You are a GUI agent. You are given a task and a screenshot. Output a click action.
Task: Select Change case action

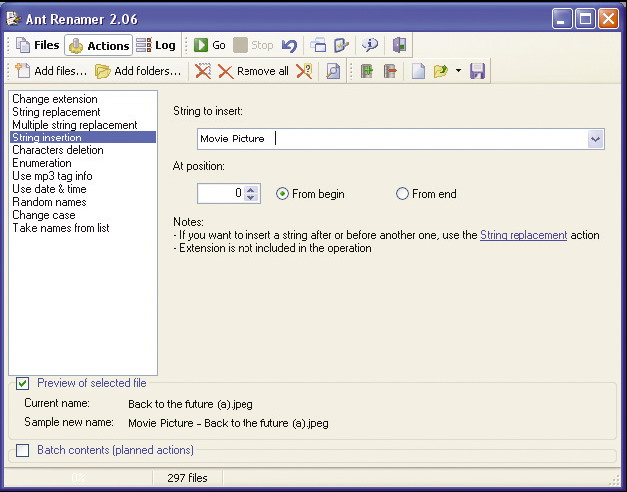pyautogui.click(x=83, y=215)
